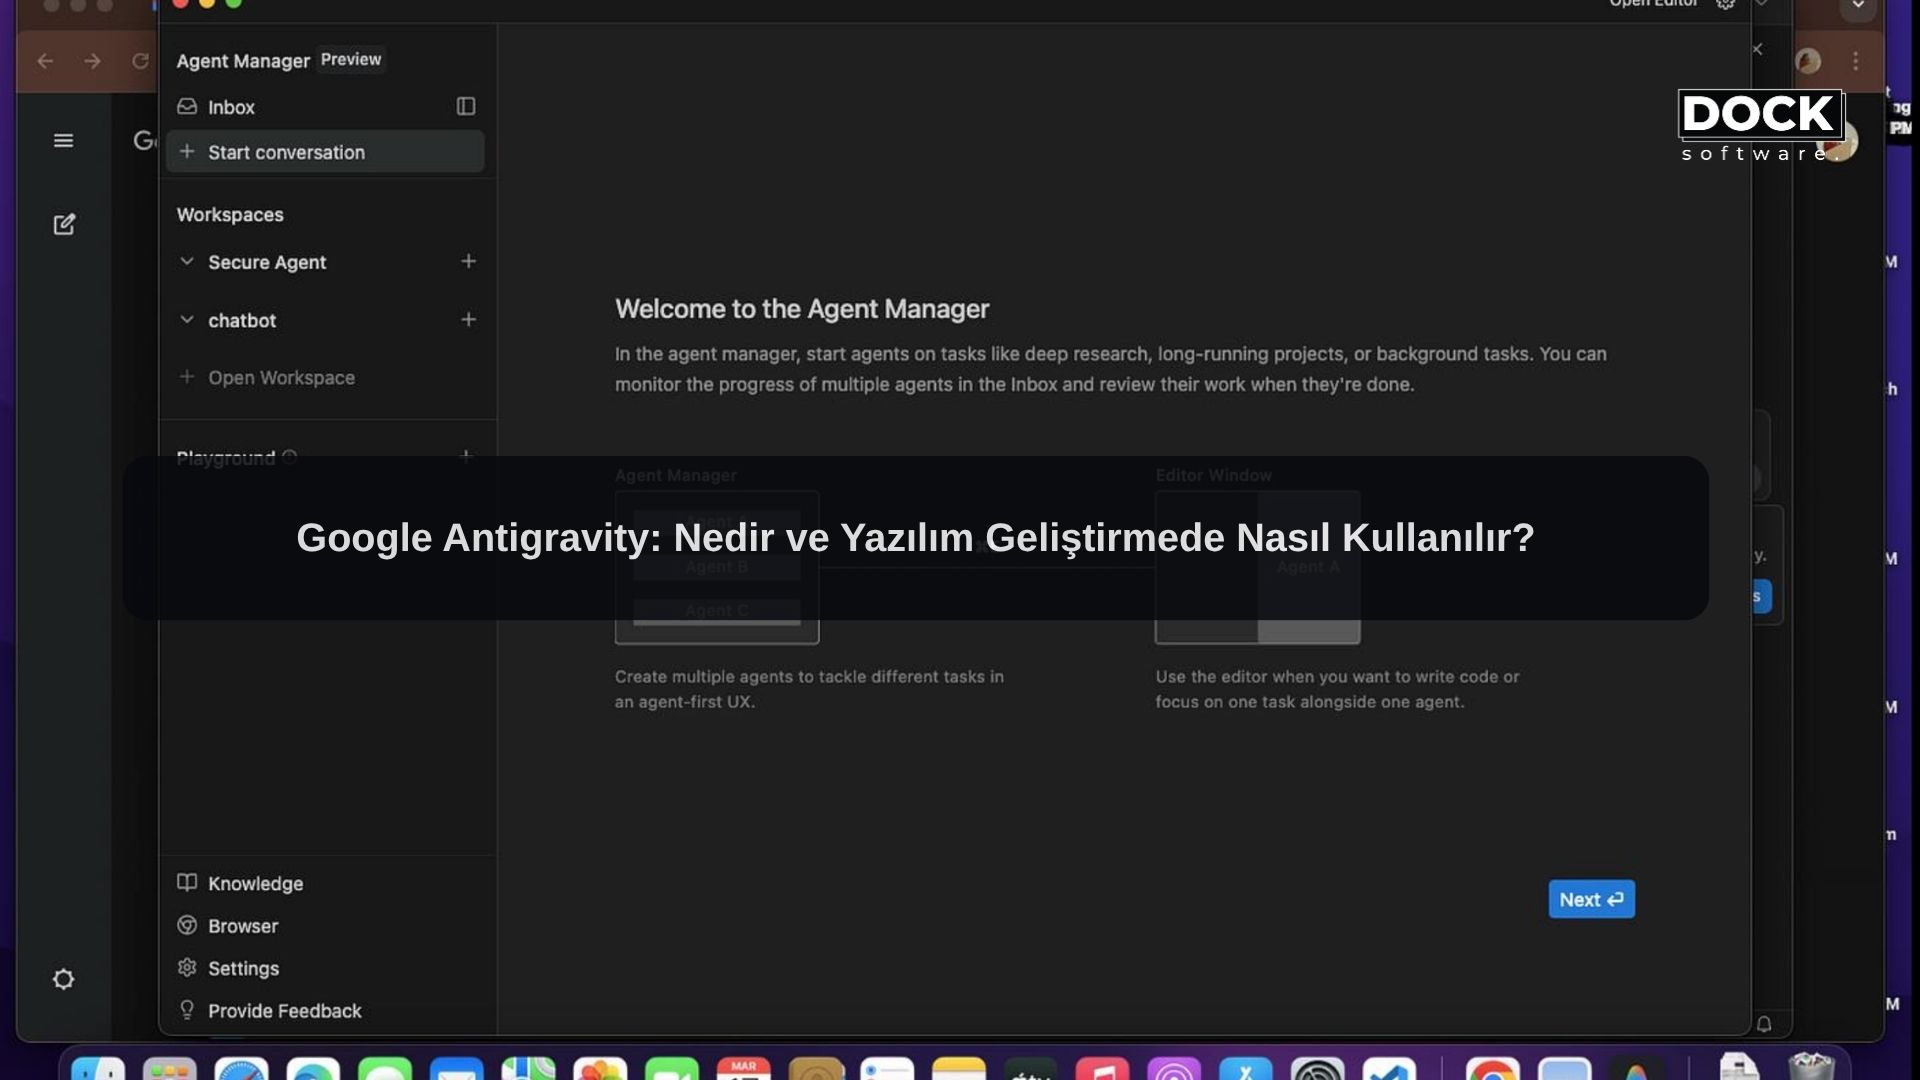
Task: Collapse the chatbot workspace chevron
Action: tap(187, 320)
